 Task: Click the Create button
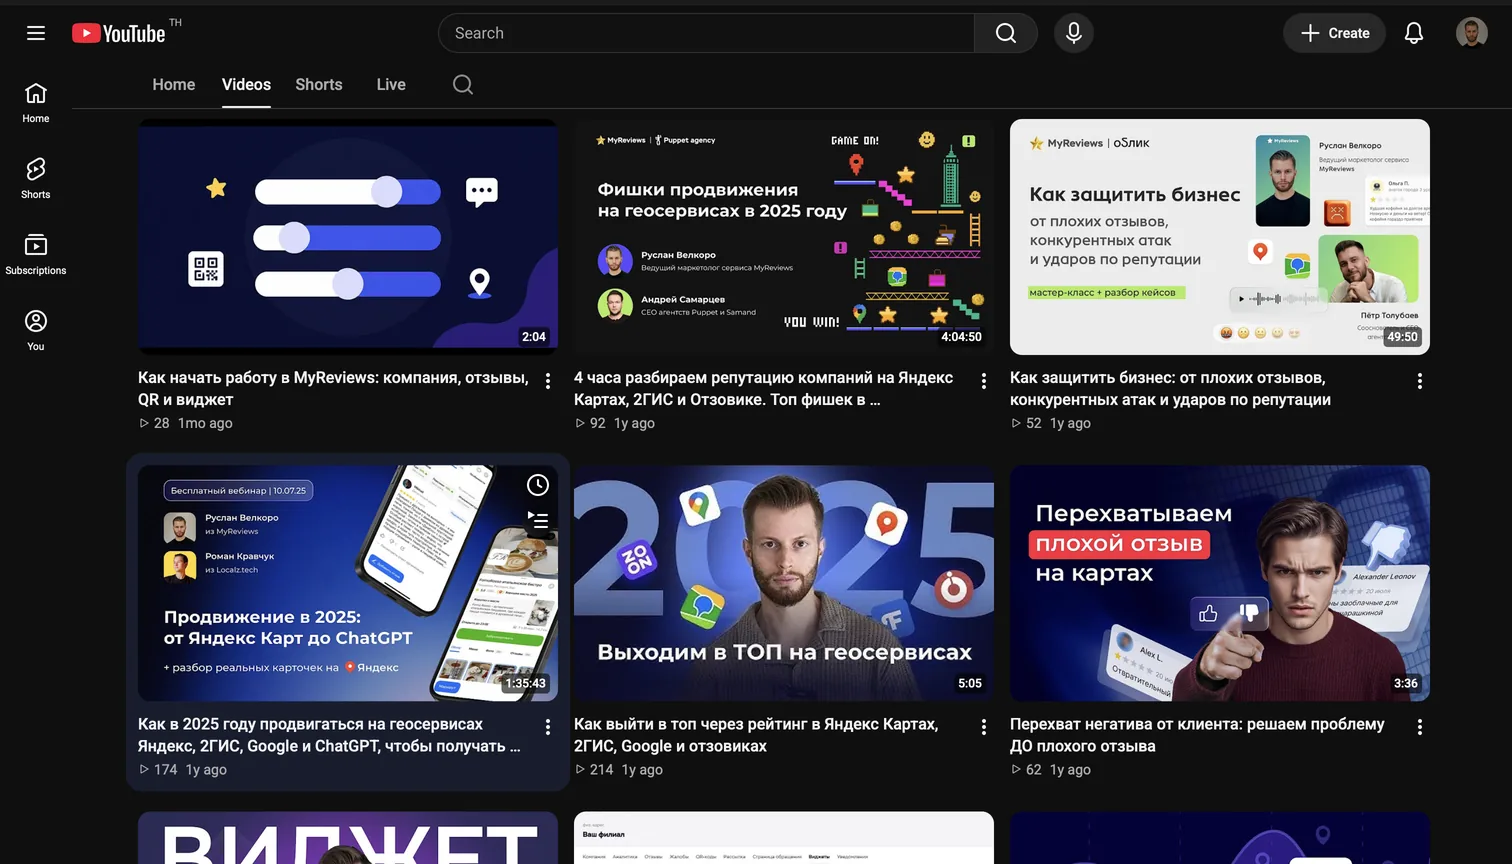[1334, 33]
